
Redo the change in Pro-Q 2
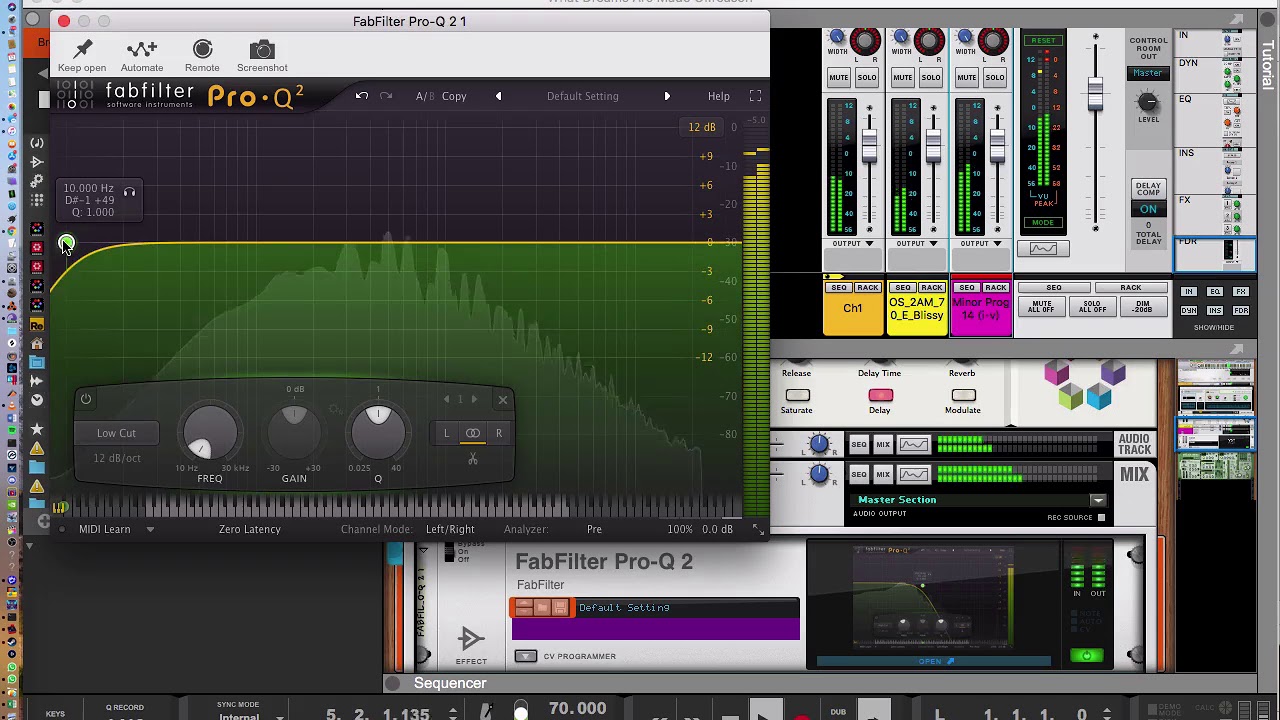click(386, 96)
